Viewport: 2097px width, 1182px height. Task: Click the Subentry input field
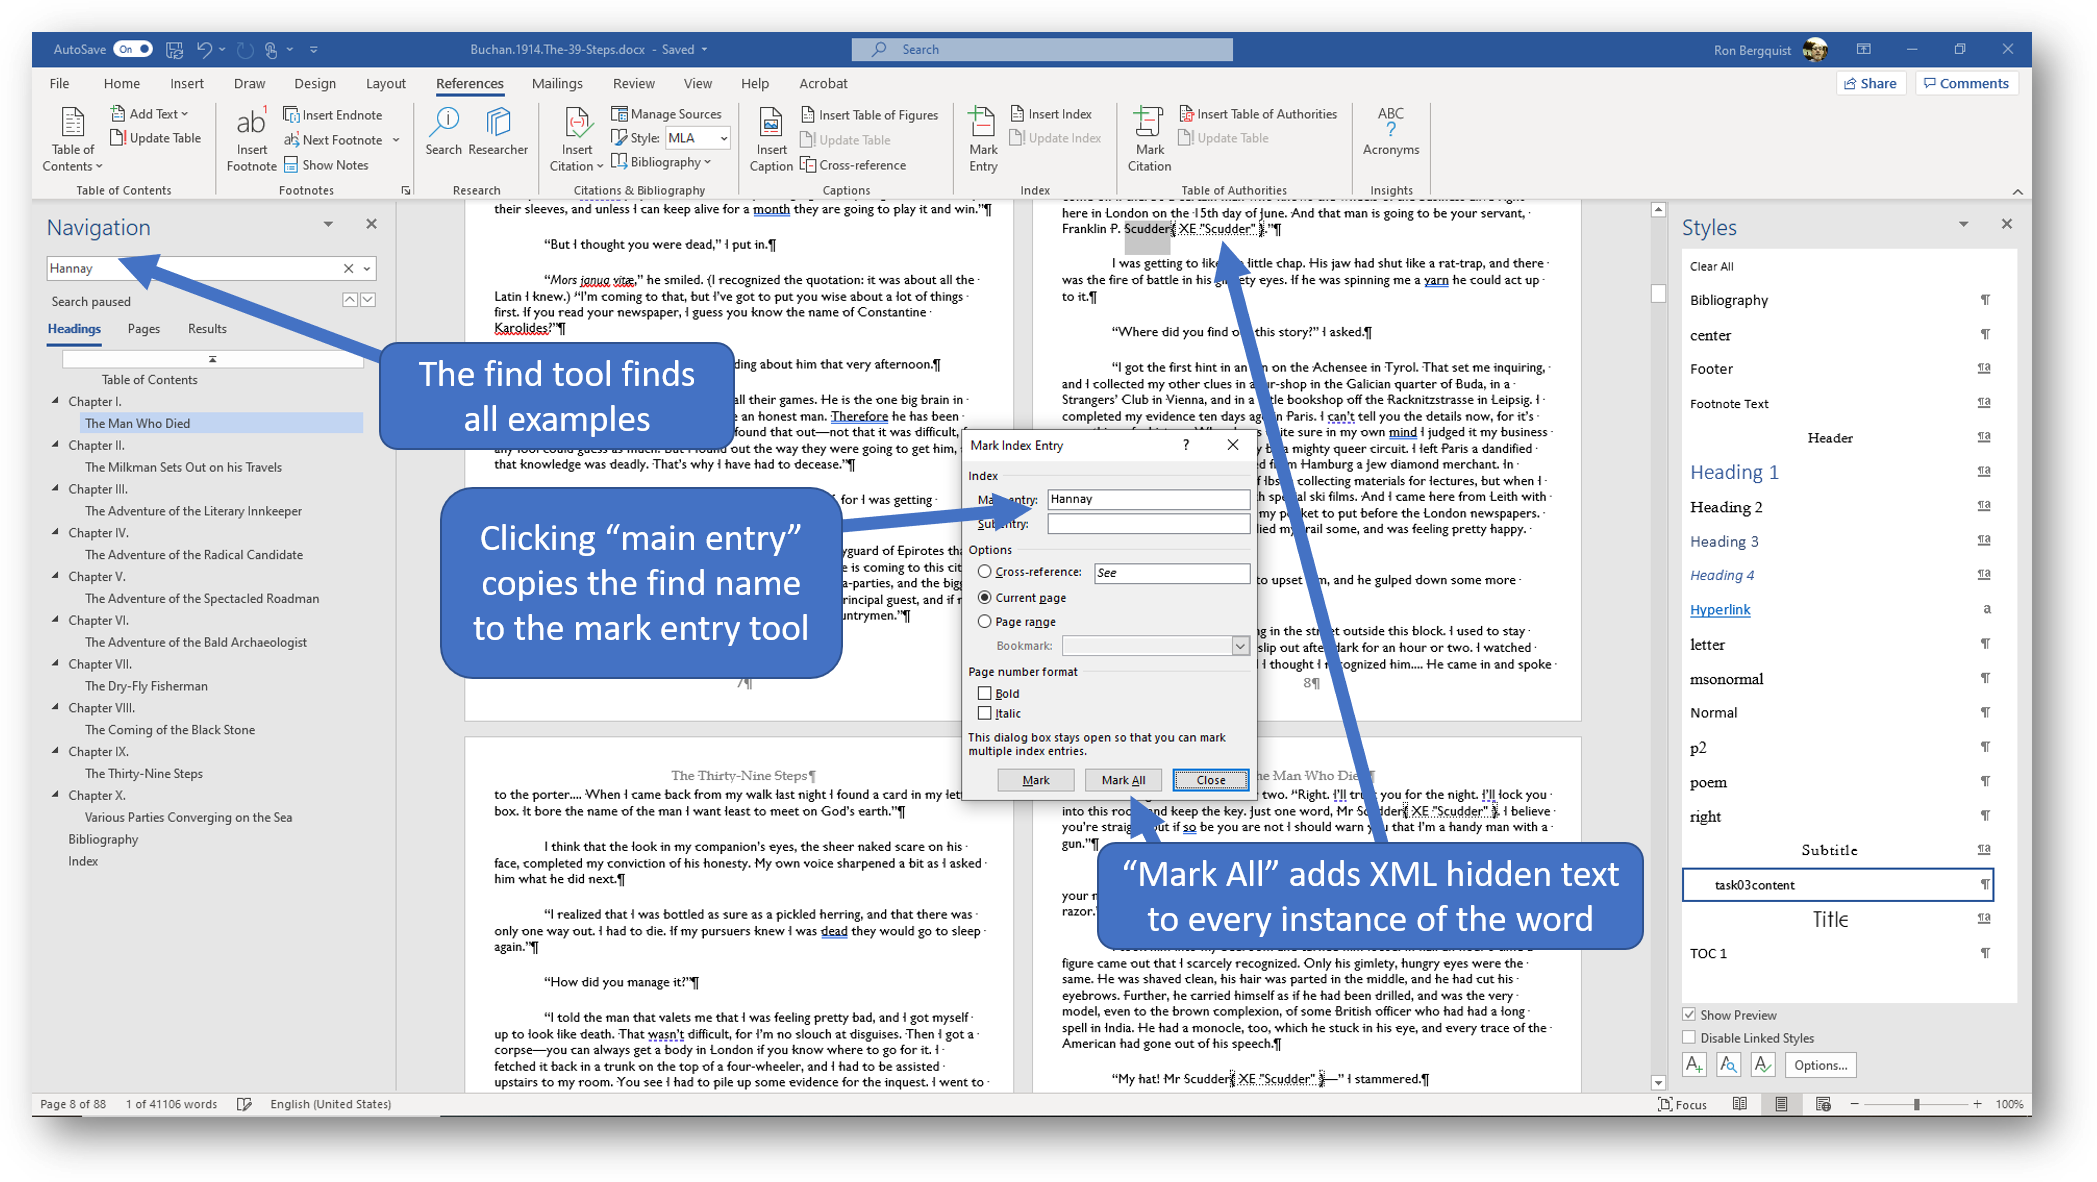pyautogui.click(x=1148, y=523)
